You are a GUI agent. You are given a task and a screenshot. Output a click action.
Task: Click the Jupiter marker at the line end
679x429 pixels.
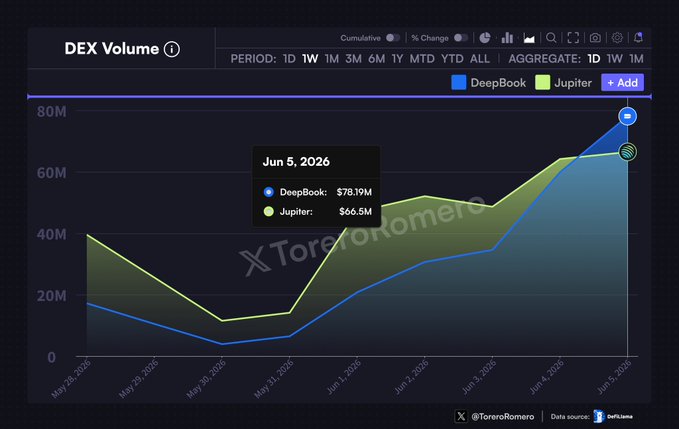point(627,152)
